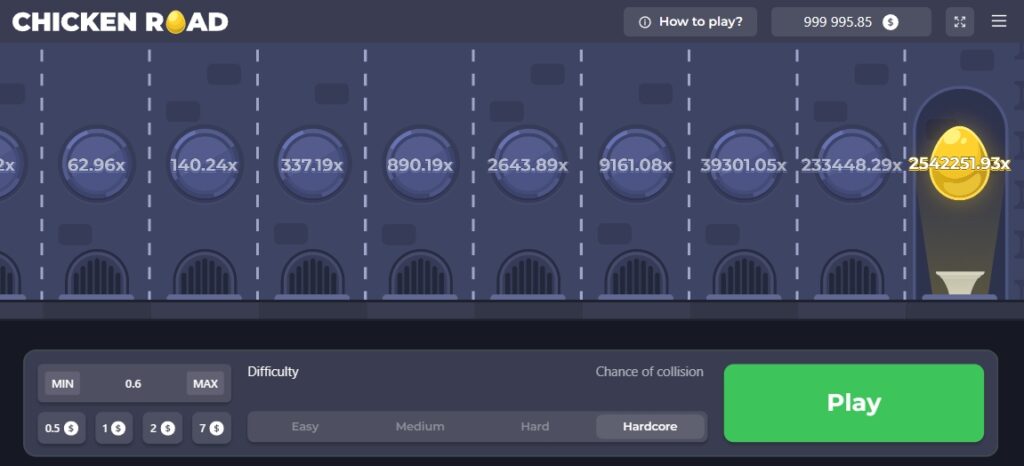Choose the 2 dollar quick bet
1024x466 pixels.
pyautogui.click(x=162, y=428)
